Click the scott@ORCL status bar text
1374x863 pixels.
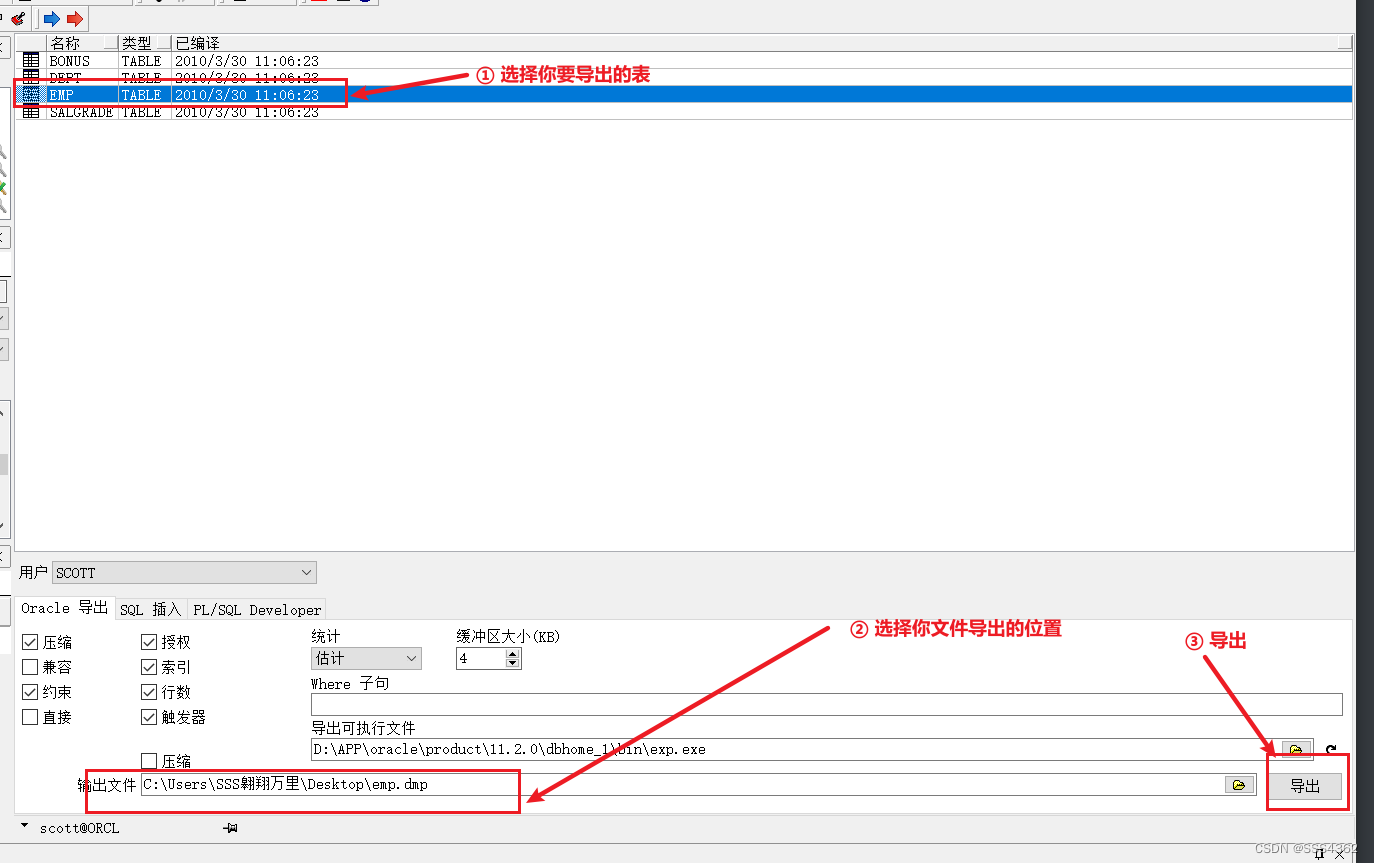(x=79, y=828)
